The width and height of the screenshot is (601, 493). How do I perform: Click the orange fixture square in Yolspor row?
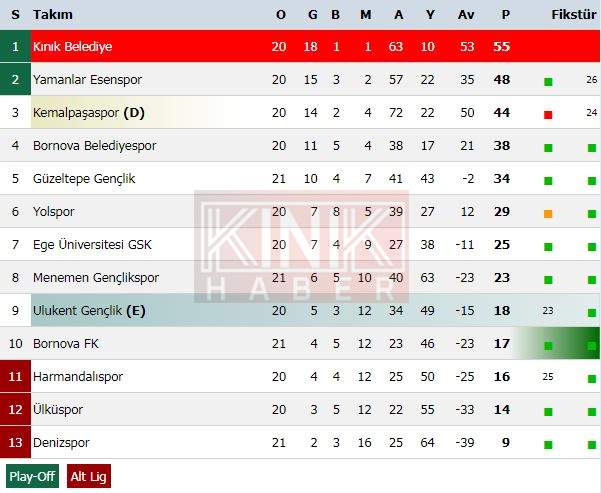(x=548, y=214)
